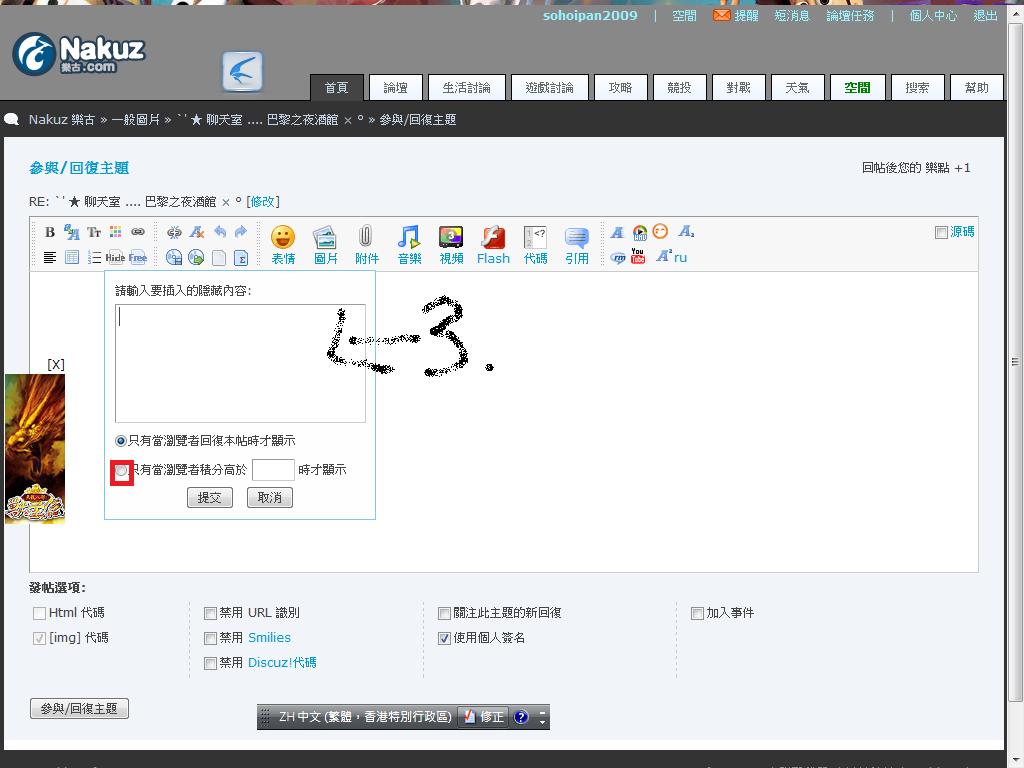Switch to the 攻略 tab

[620, 88]
